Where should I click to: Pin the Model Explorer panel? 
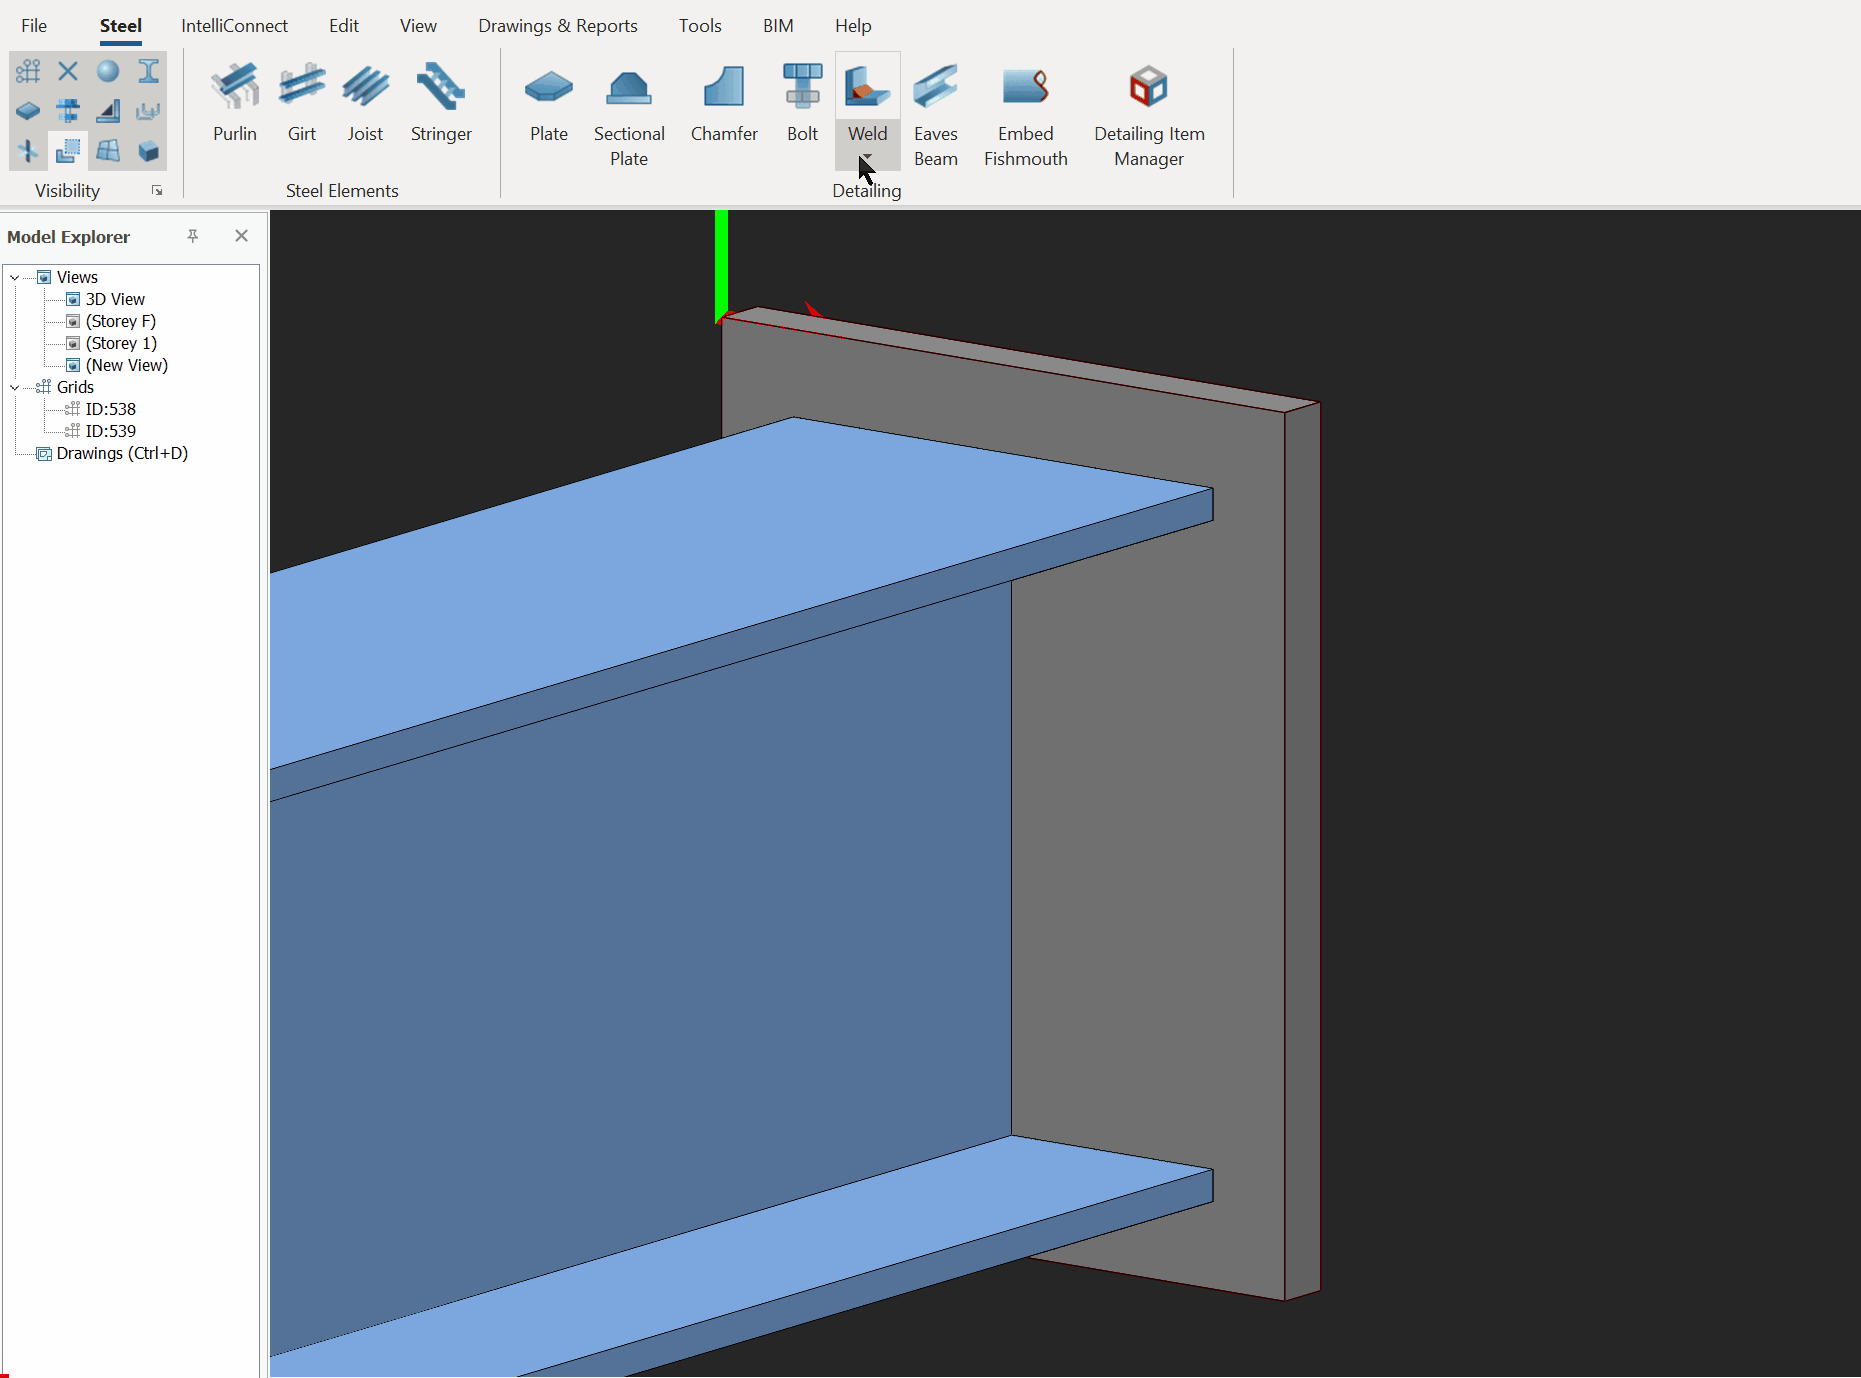point(193,236)
